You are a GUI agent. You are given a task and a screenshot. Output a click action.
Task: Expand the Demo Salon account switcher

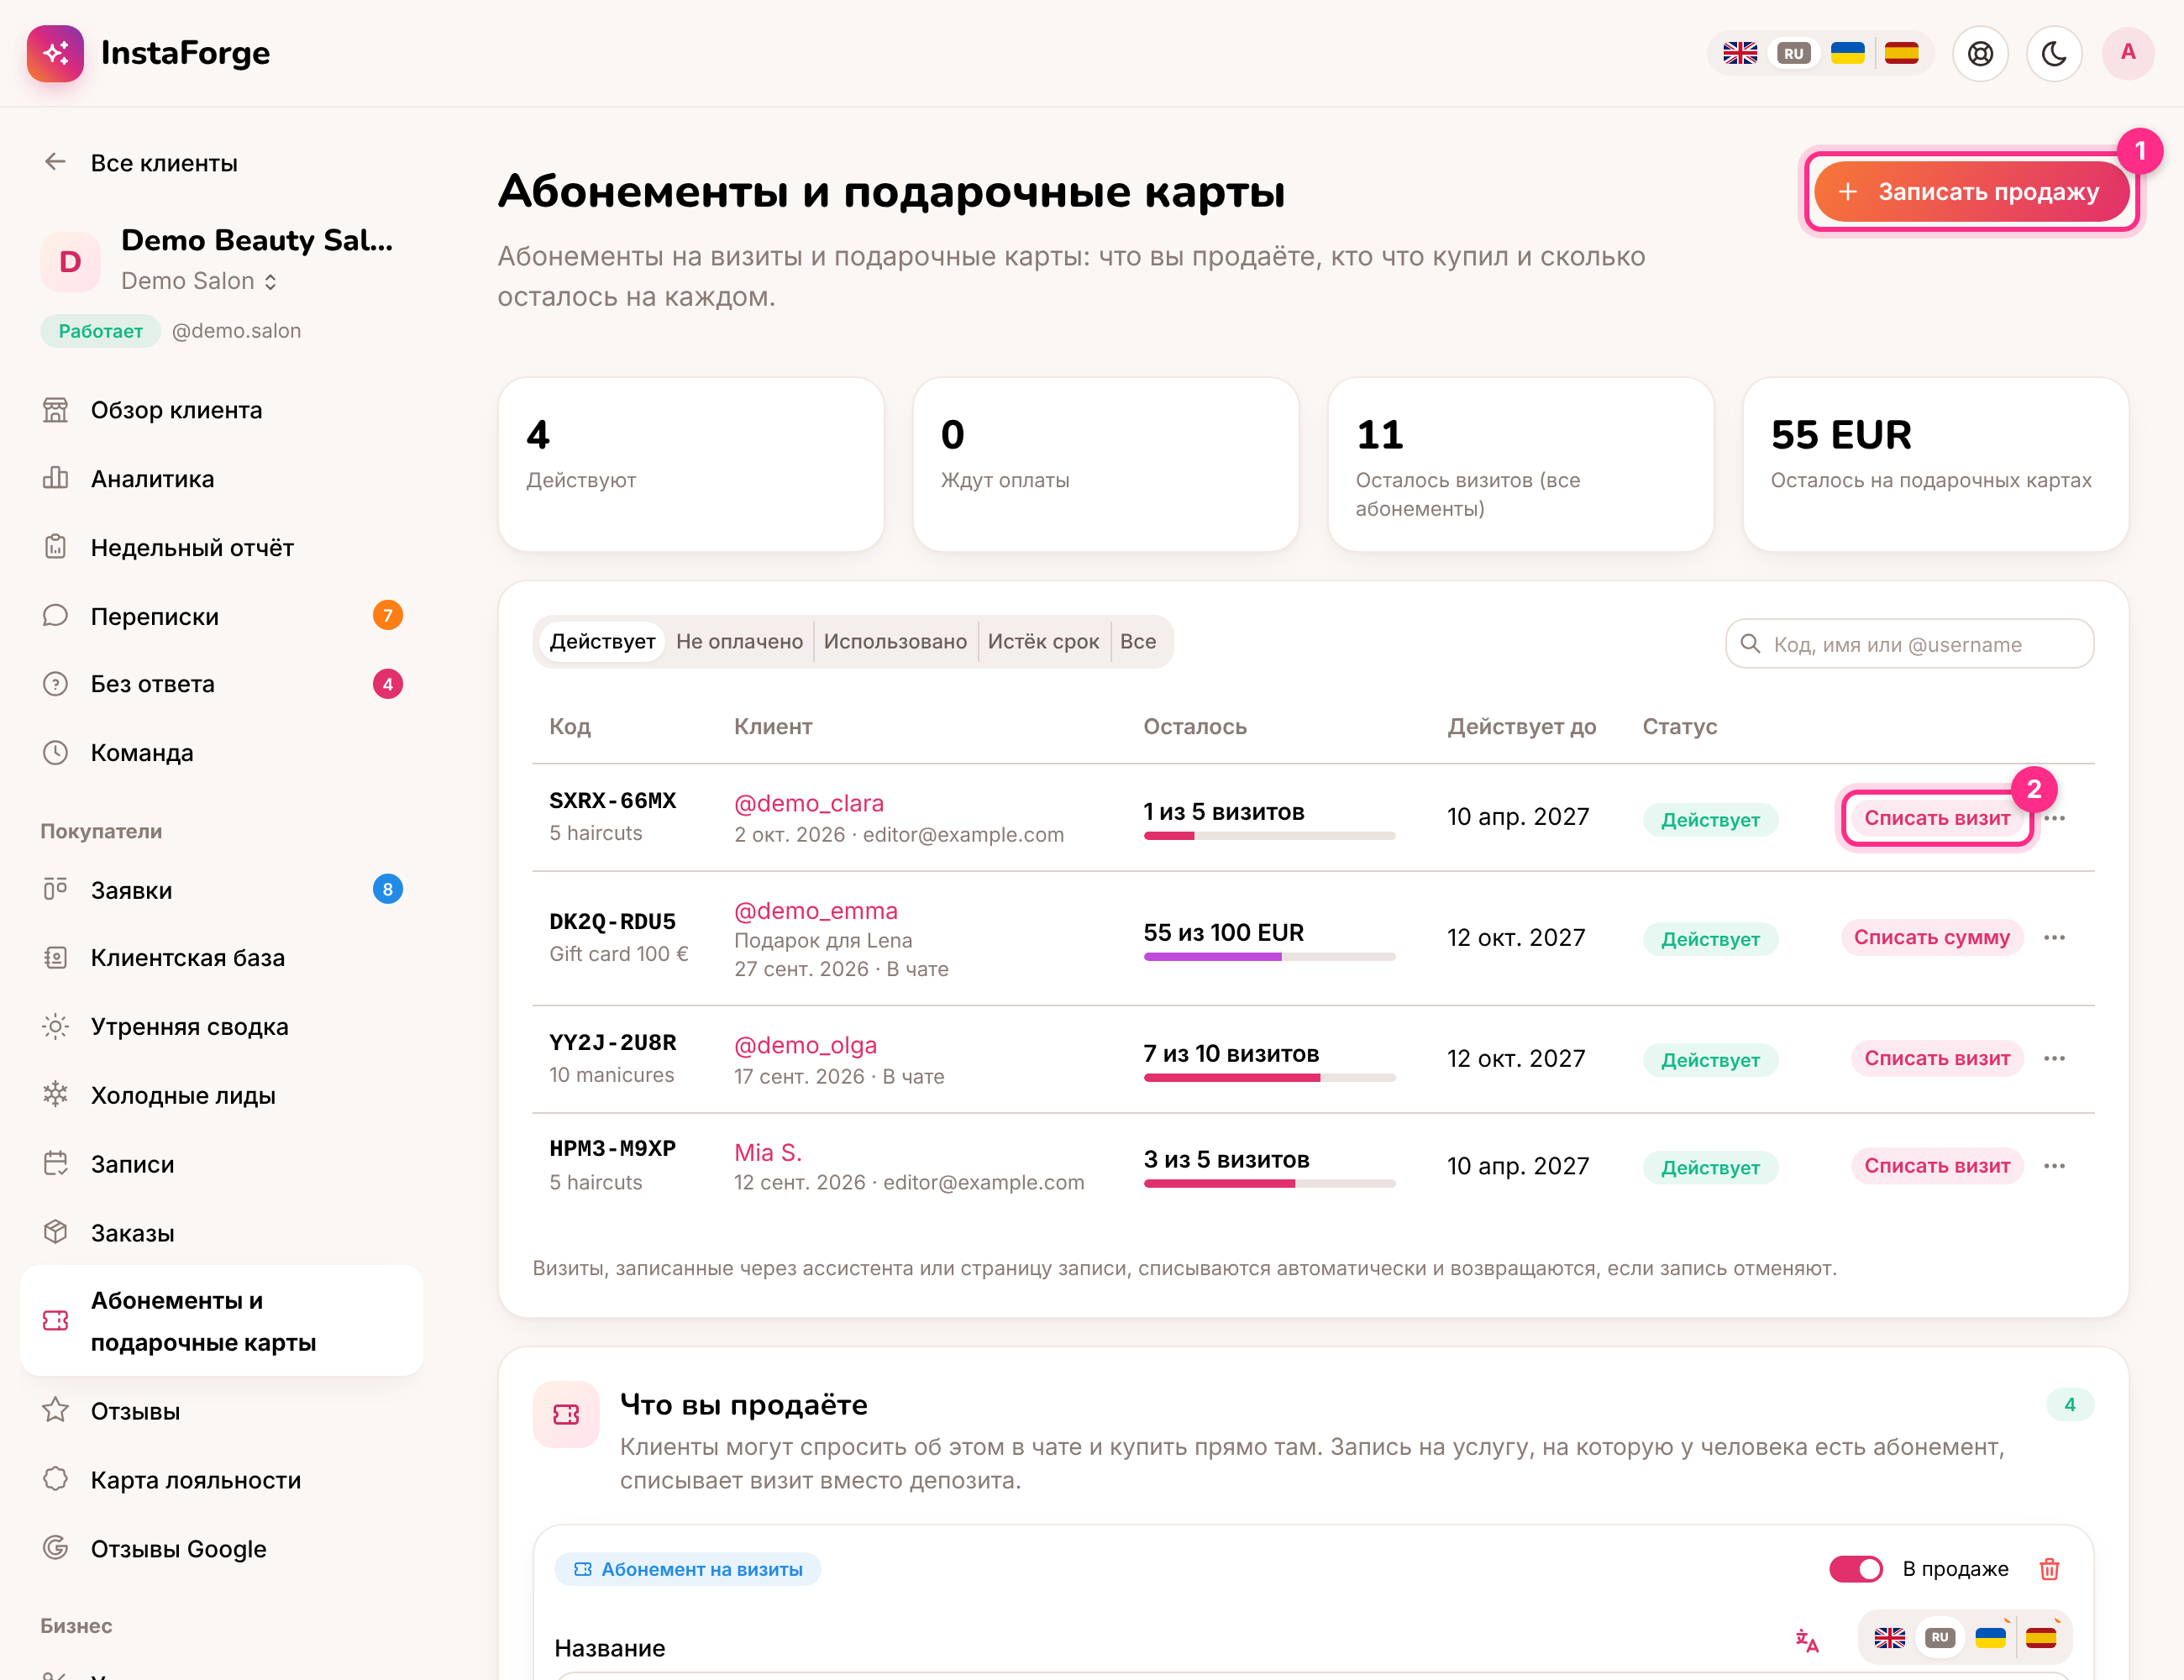pyautogui.click(x=199, y=281)
